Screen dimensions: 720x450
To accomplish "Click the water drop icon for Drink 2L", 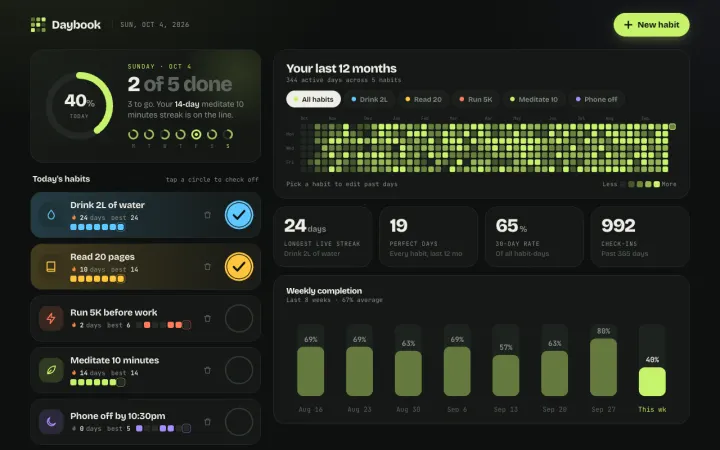I will click(51, 214).
